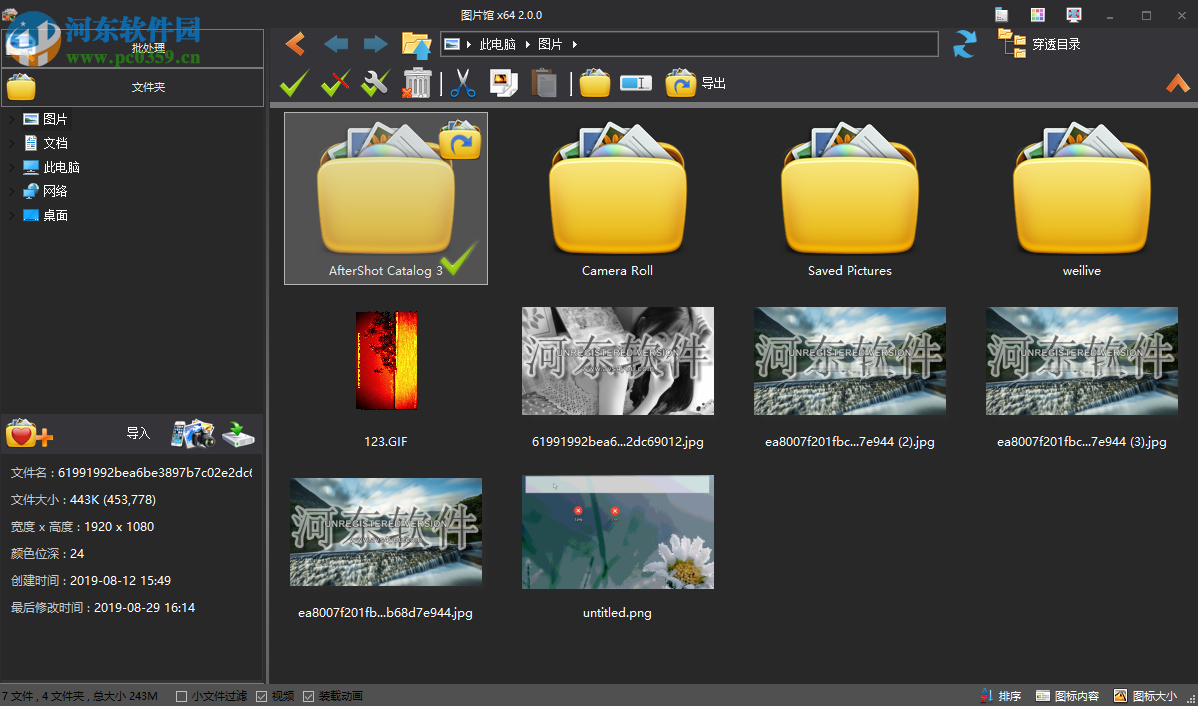Image resolution: width=1198 pixels, height=706 pixels.
Task: Enable the 小文件过滤 checkbox
Action: coord(182,696)
